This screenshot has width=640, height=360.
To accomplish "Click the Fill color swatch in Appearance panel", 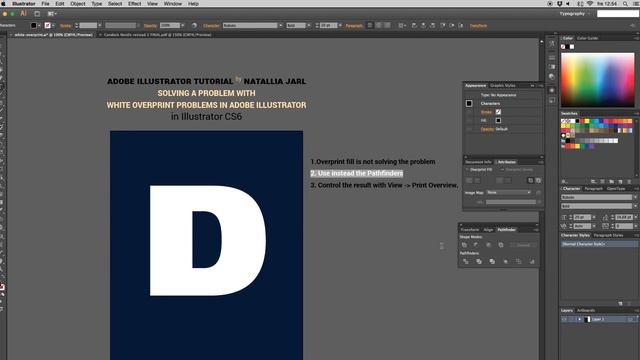I will click(498, 120).
